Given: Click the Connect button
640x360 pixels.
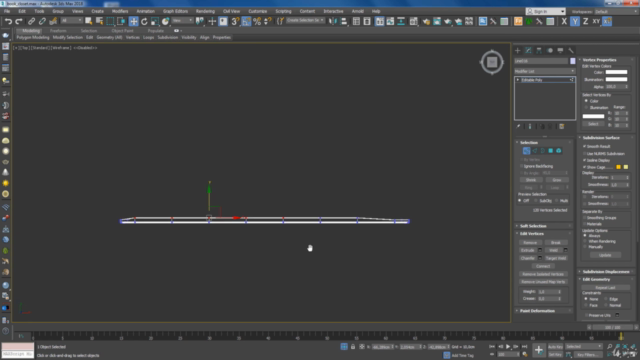Looking at the screenshot, I should click(543, 266).
